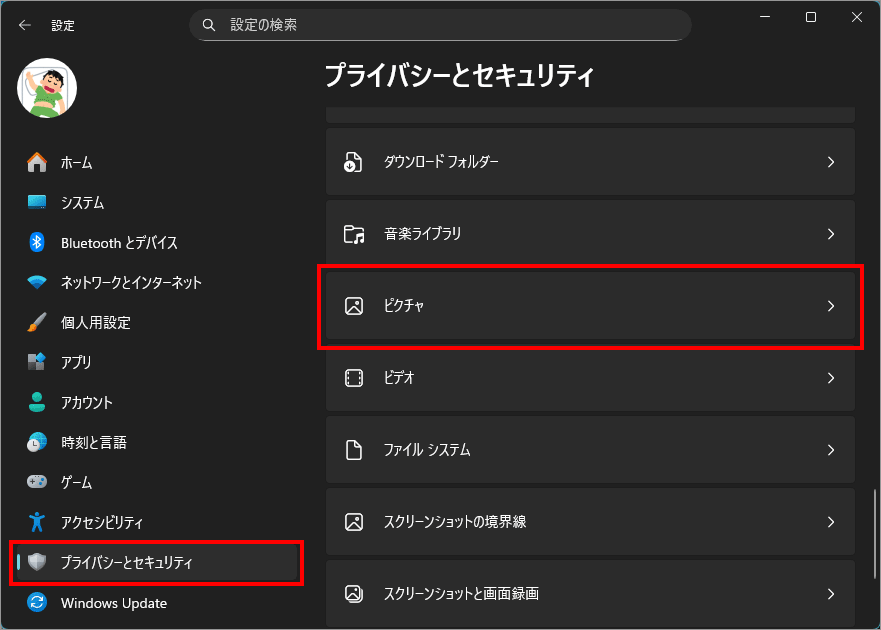Viewport: 881px width, 630px height.
Task: Go to アカウント settings page
Action: (86, 402)
